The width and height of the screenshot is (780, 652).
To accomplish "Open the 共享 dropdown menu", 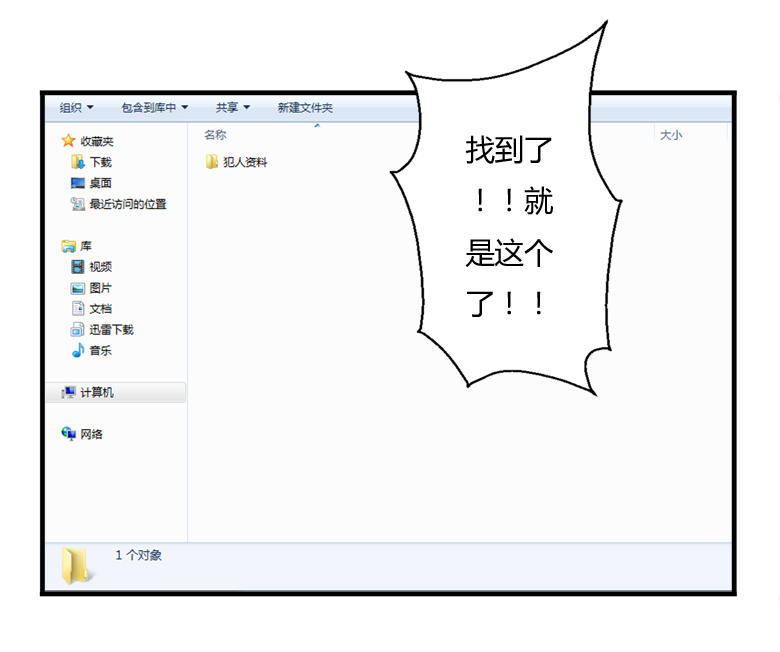I will click(232, 107).
